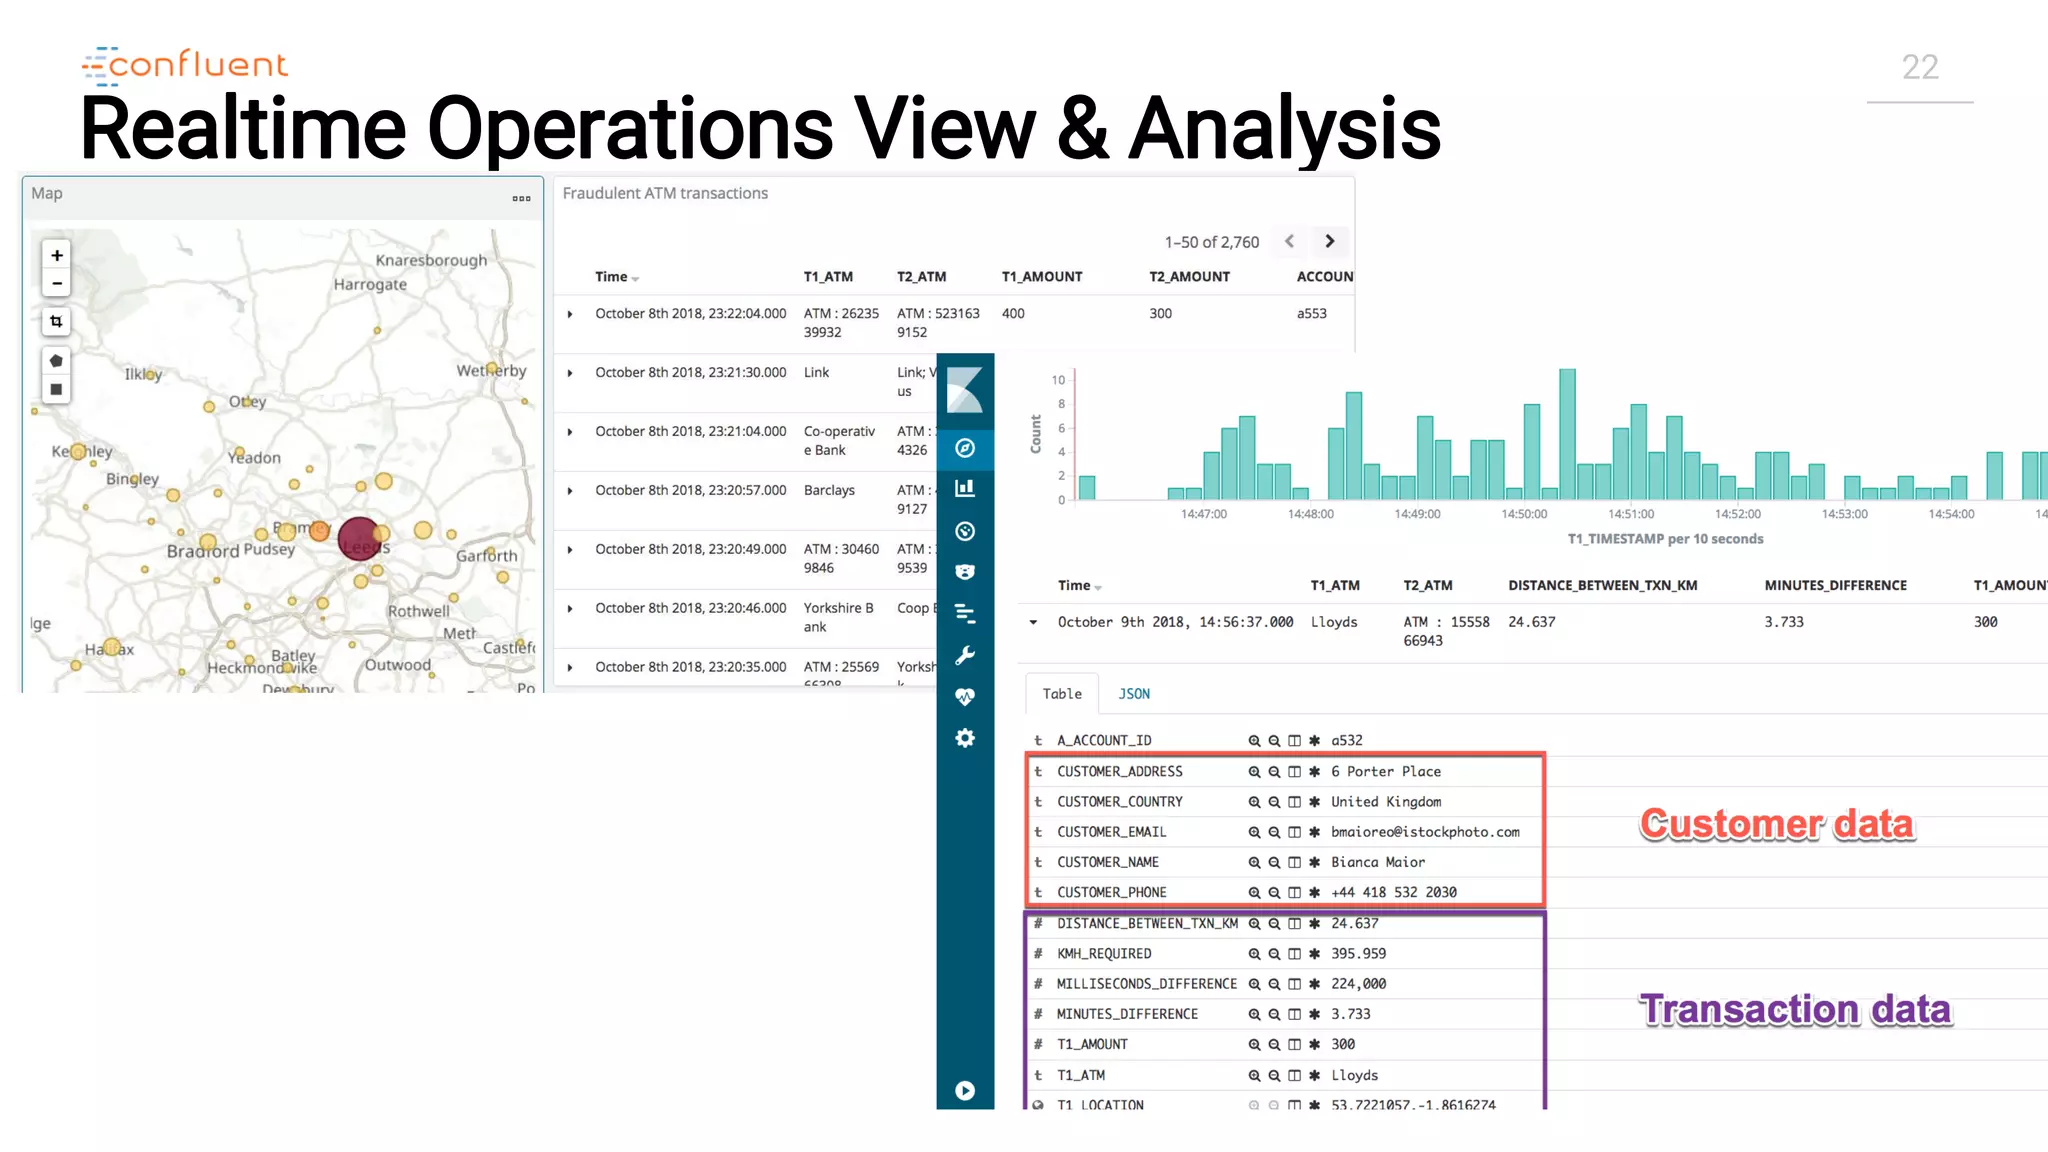
Task: Filter for field present on CUSTOMER_EMAIL
Action: coord(1314,832)
